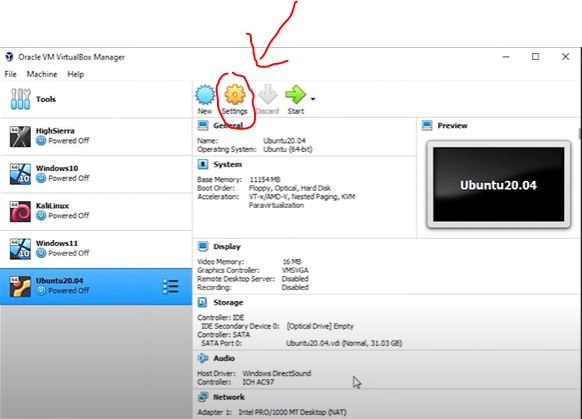Open the Help menu
Screen dimensions: 582x419
click(75, 74)
